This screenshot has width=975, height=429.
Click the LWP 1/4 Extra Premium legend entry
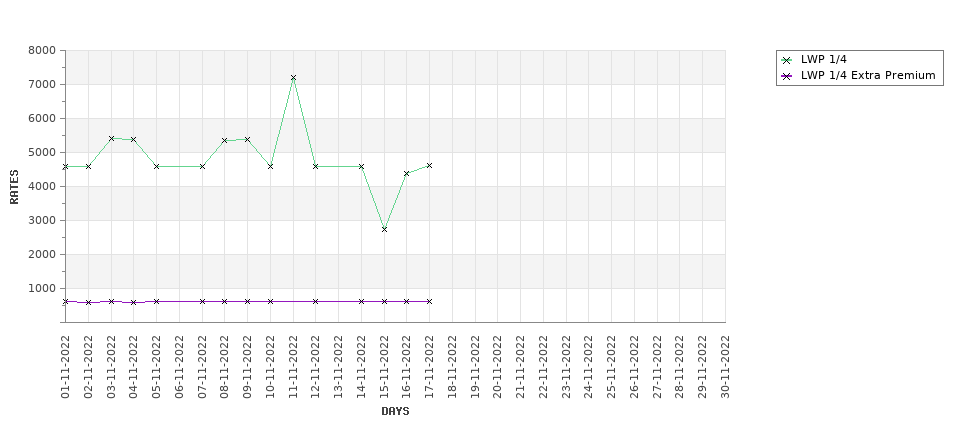point(858,76)
